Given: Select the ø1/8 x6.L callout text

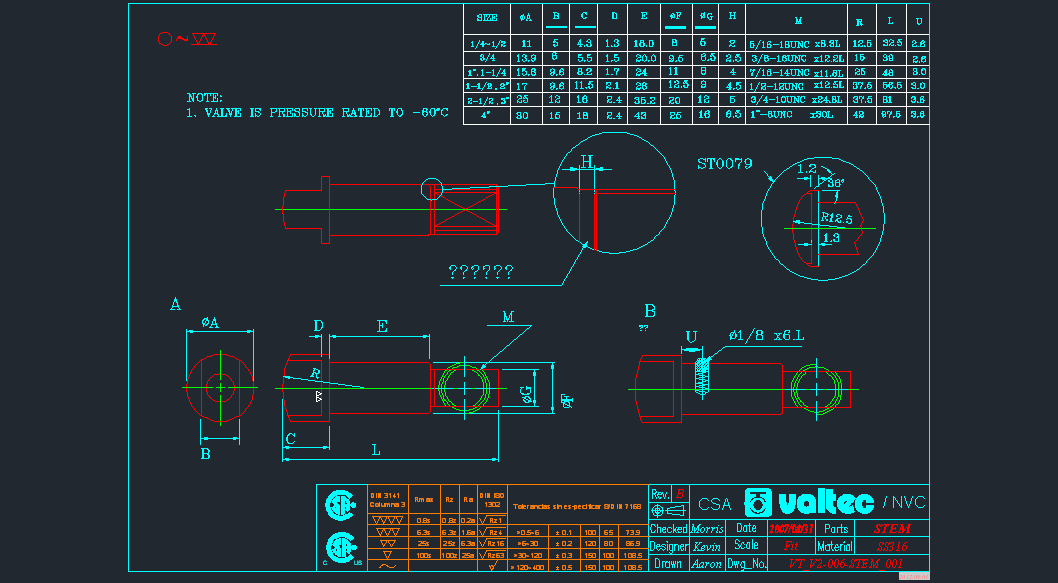Looking at the screenshot, I should pos(766,334).
